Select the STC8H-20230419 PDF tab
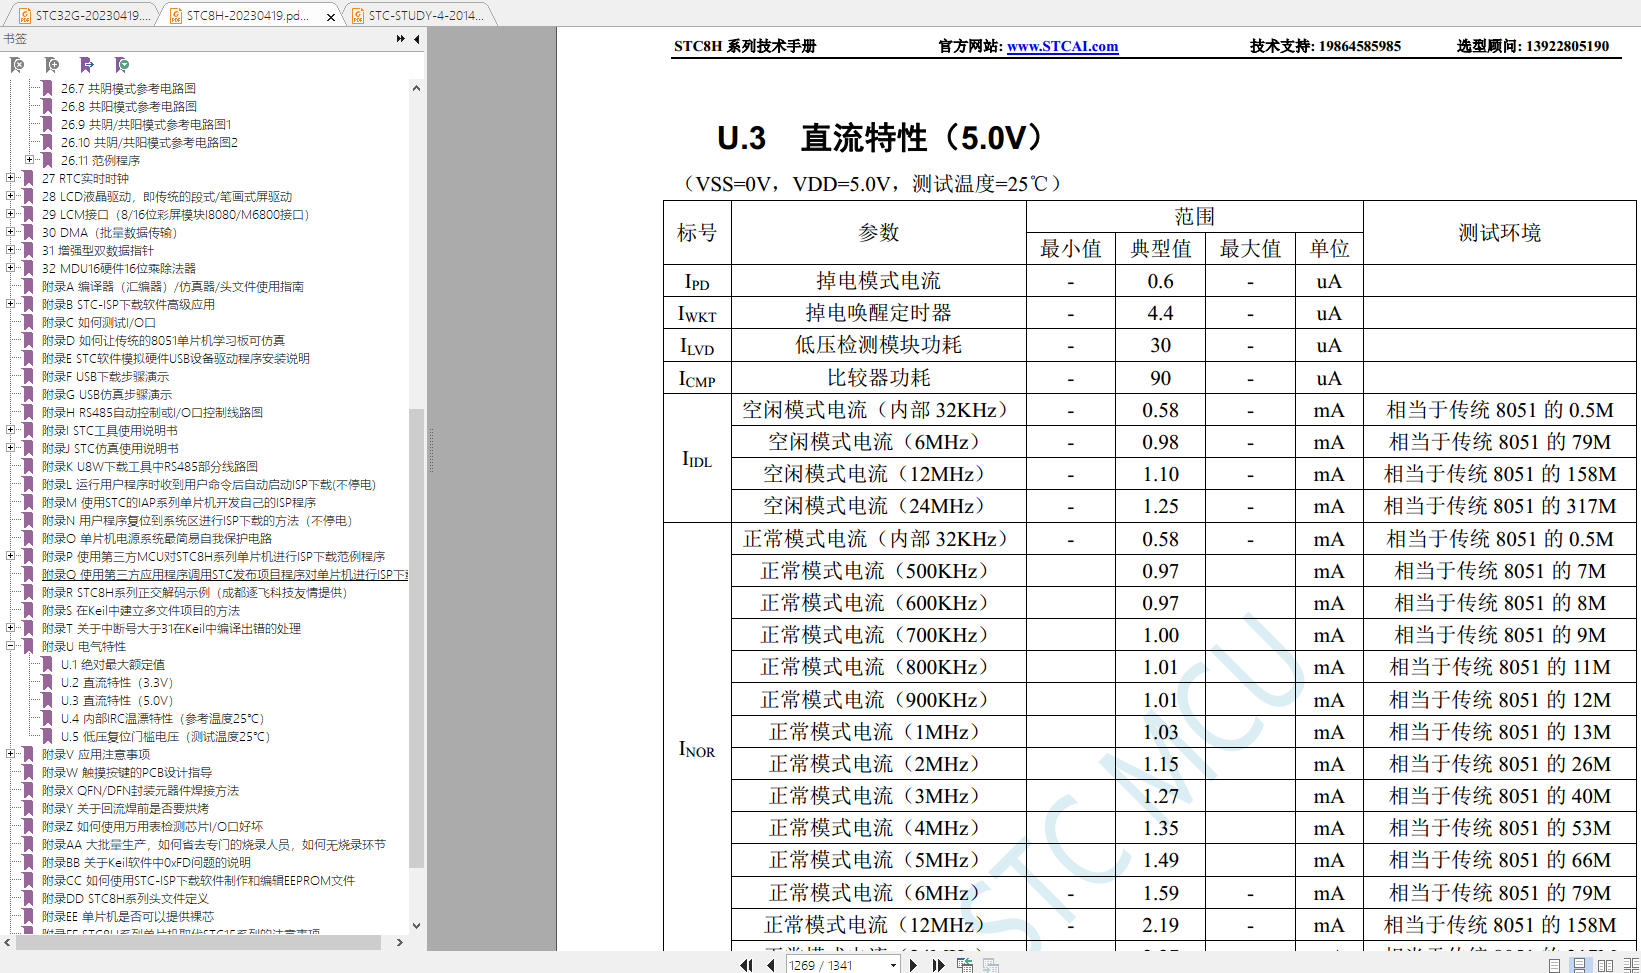The width and height of the screenshot is (1641, 973). coord(247,15)
